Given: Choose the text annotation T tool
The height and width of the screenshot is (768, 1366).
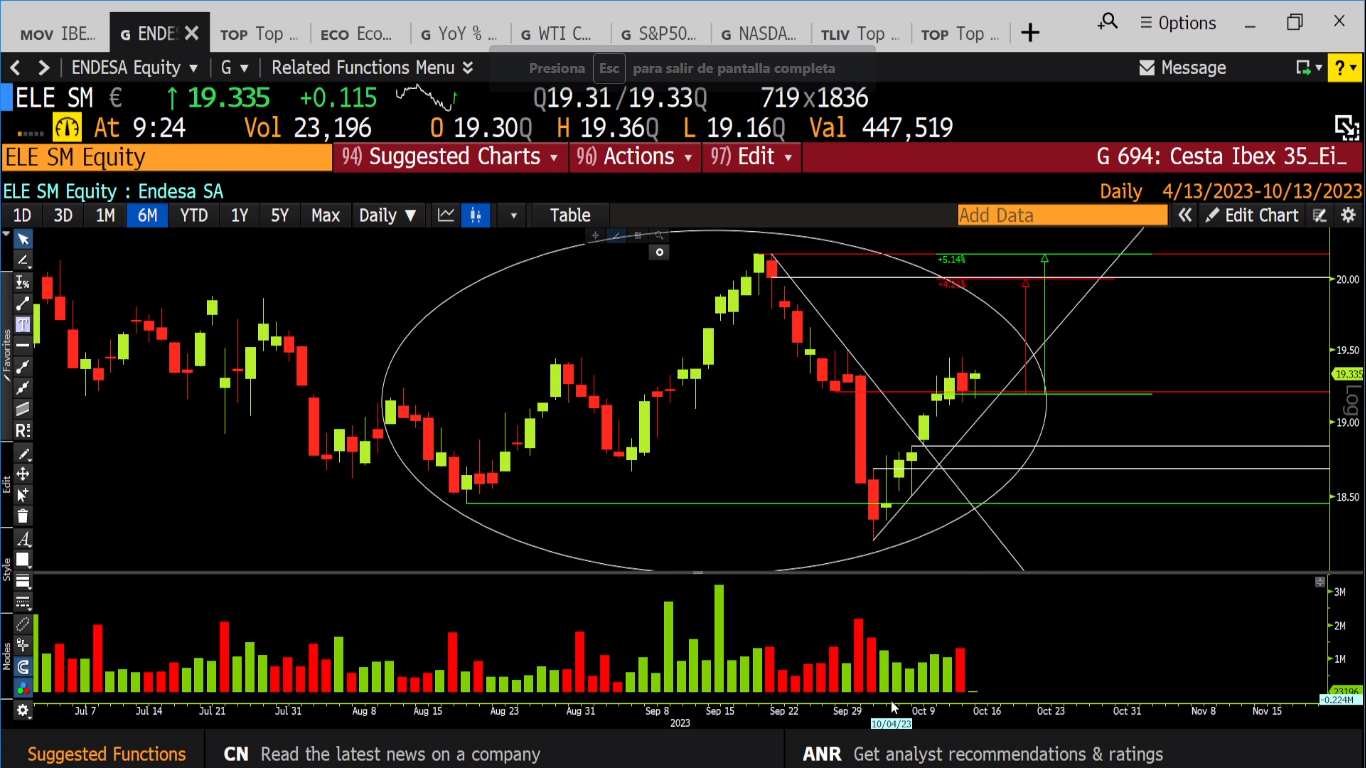Looking at the screenshot, I should 22,324.
